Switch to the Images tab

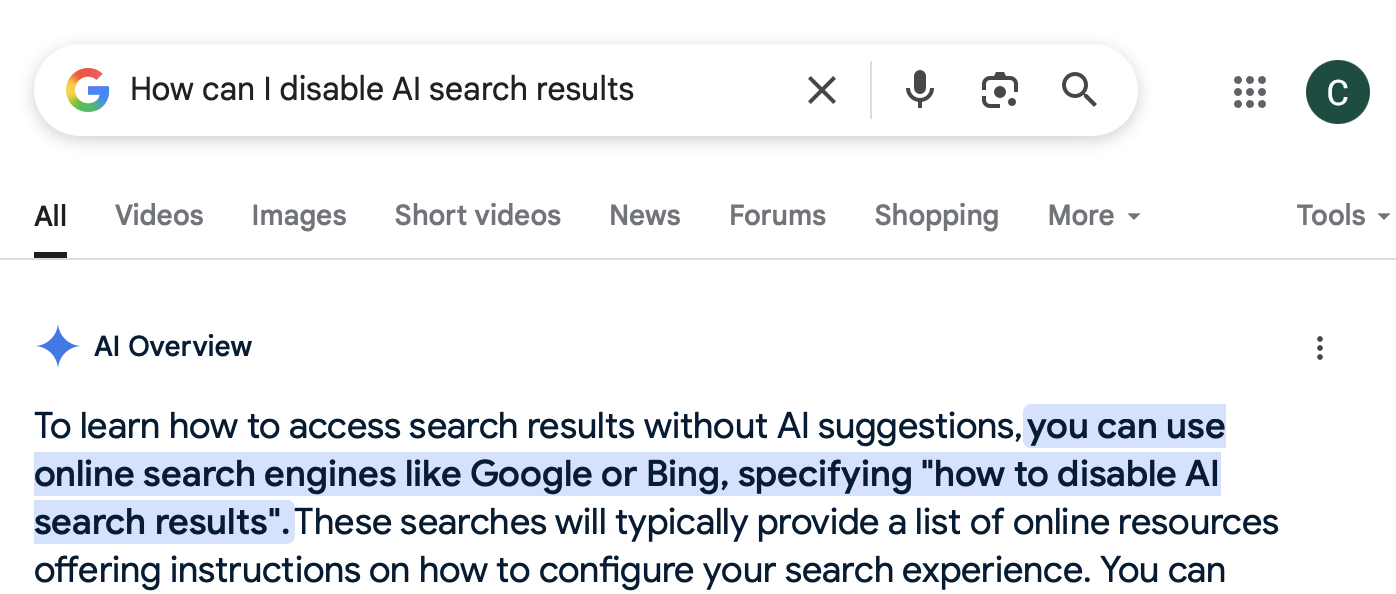click(299, 215)
